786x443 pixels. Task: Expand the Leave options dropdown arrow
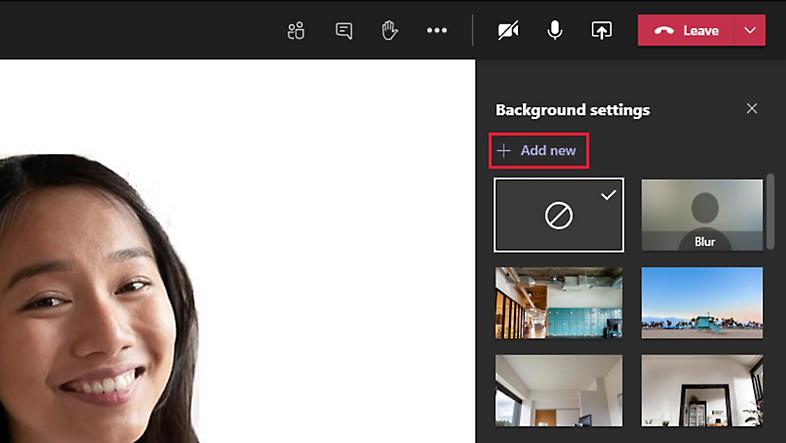pyautogui.click(x=750, y=30)
